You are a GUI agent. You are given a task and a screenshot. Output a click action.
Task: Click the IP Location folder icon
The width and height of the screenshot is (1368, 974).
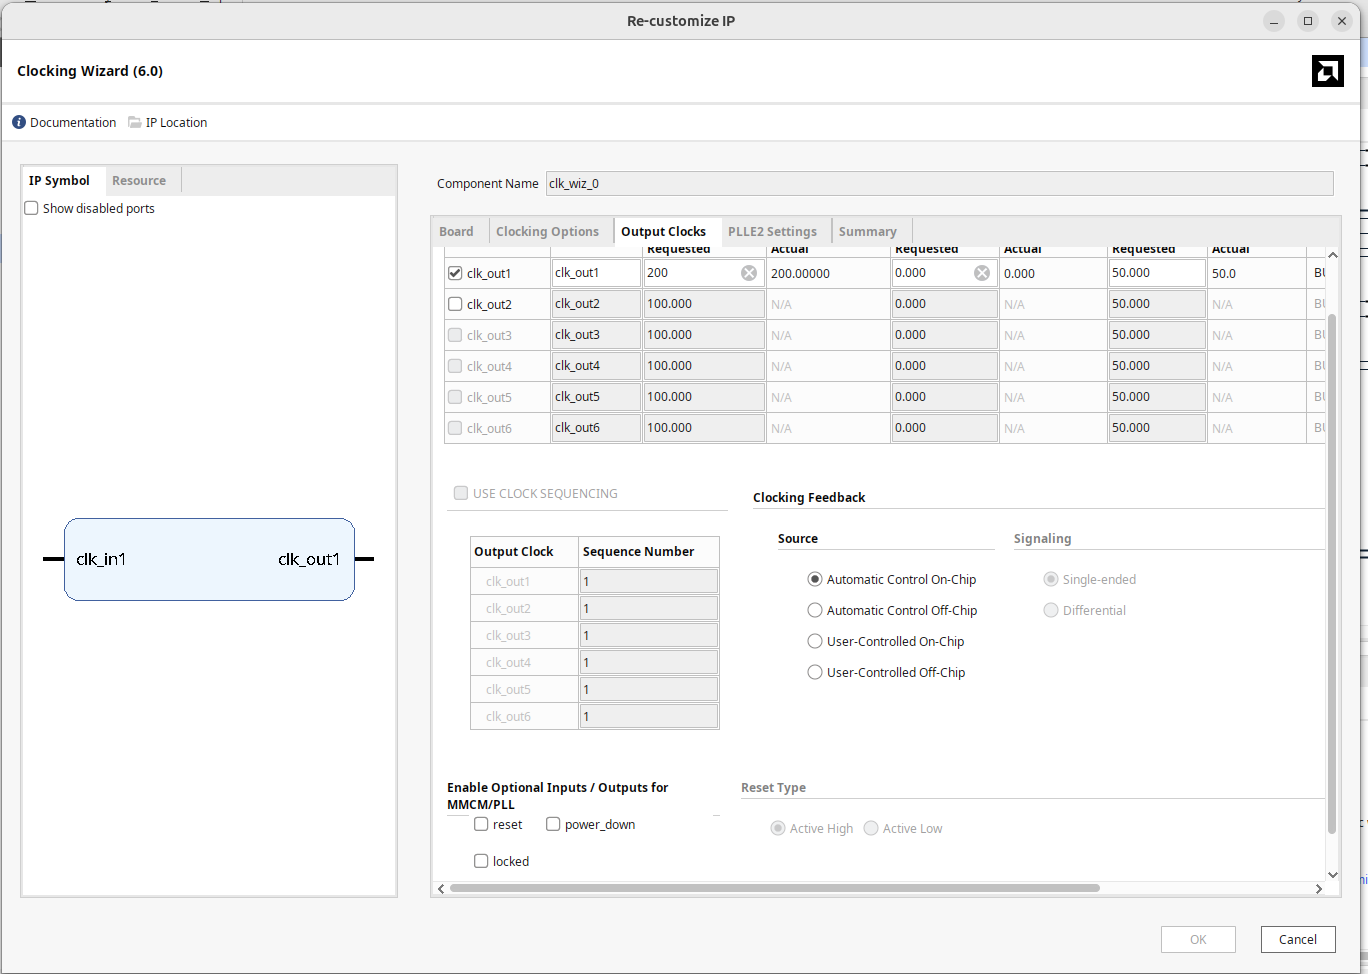134,122
